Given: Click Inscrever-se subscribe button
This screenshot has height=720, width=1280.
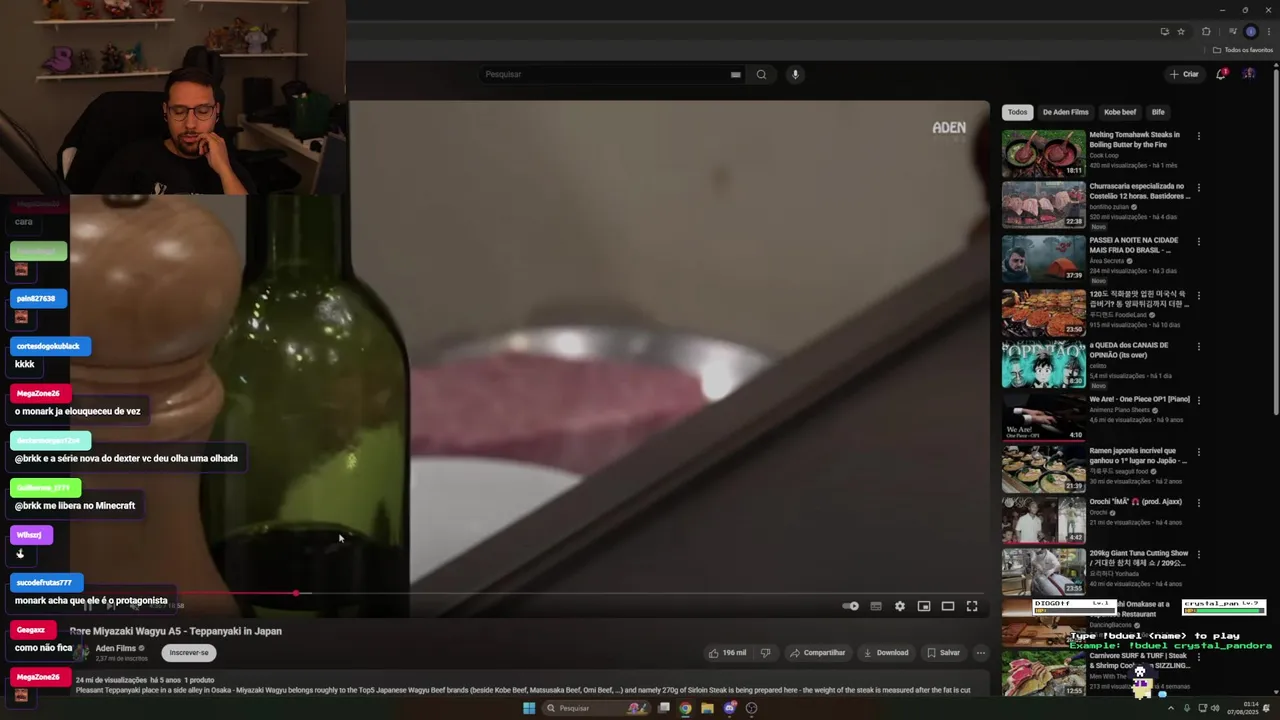Looking at the screenshot, I should coord(189,653).
